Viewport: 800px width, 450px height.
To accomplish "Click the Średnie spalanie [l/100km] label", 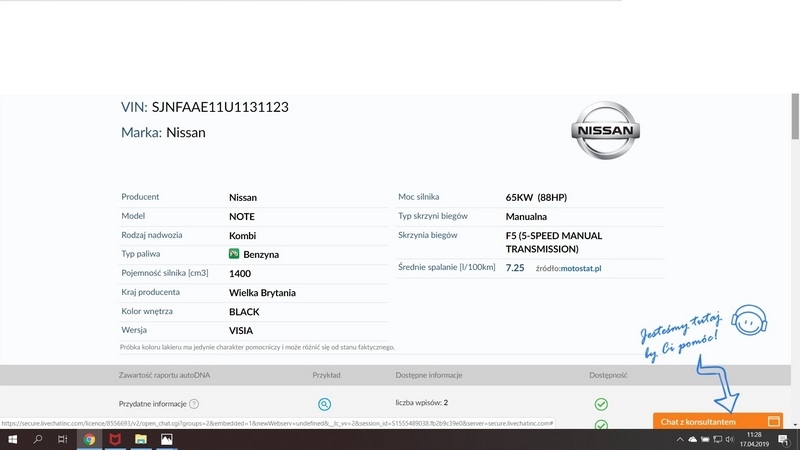I will 446,267.
